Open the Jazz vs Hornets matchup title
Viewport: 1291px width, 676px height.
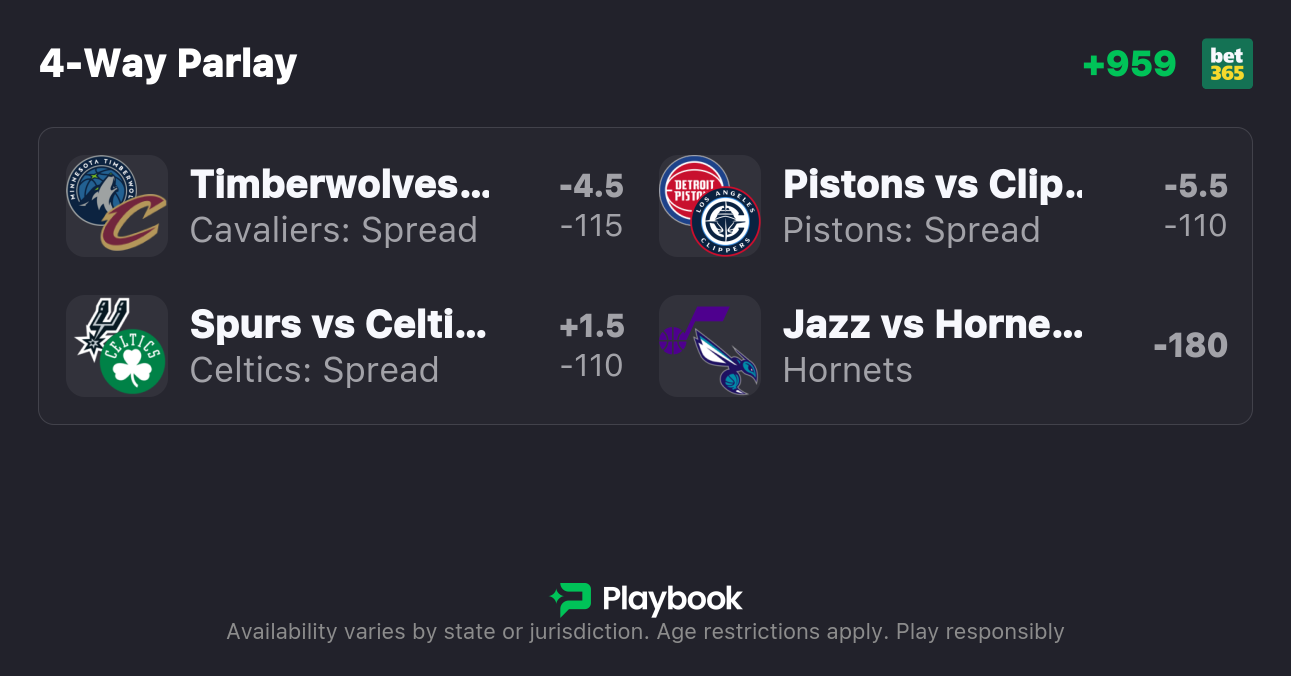click(x=932, y=325)
